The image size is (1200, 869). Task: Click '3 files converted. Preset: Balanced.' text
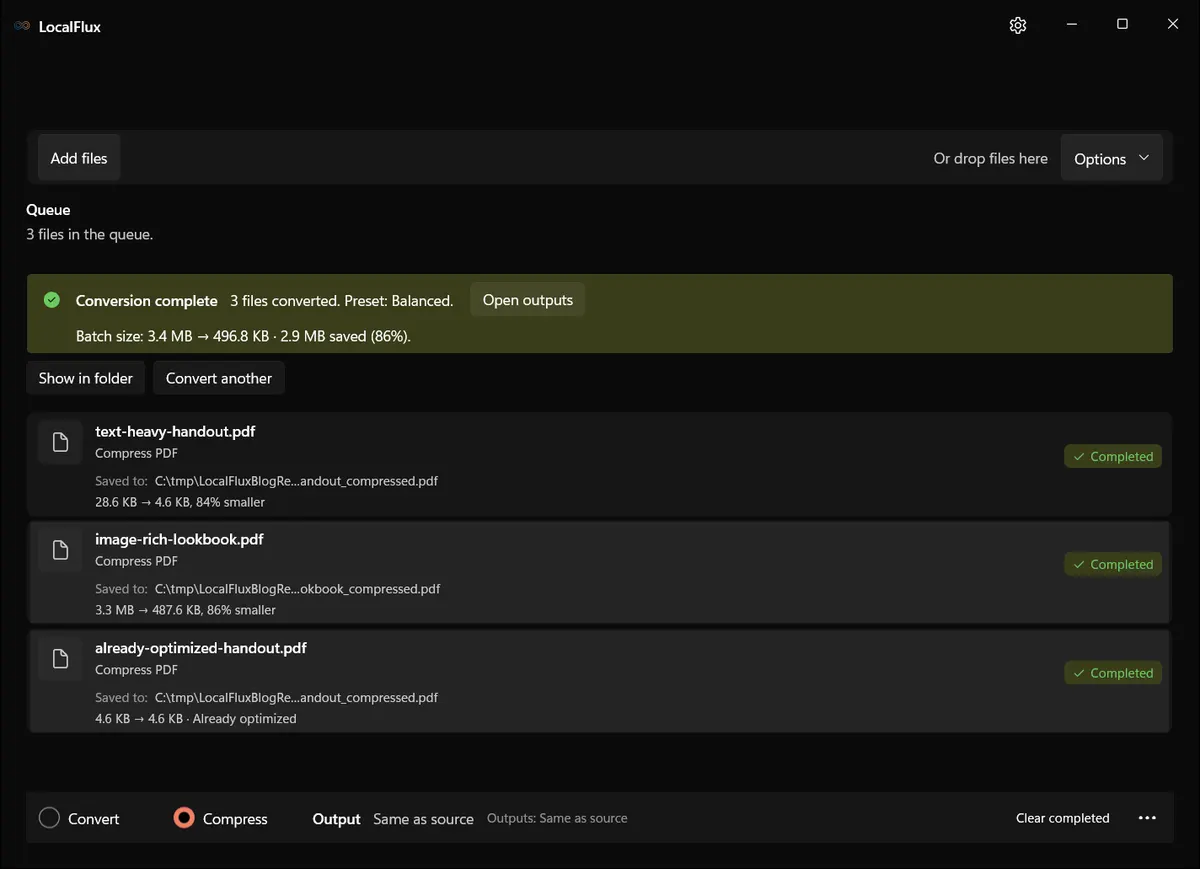pos(341,300)
